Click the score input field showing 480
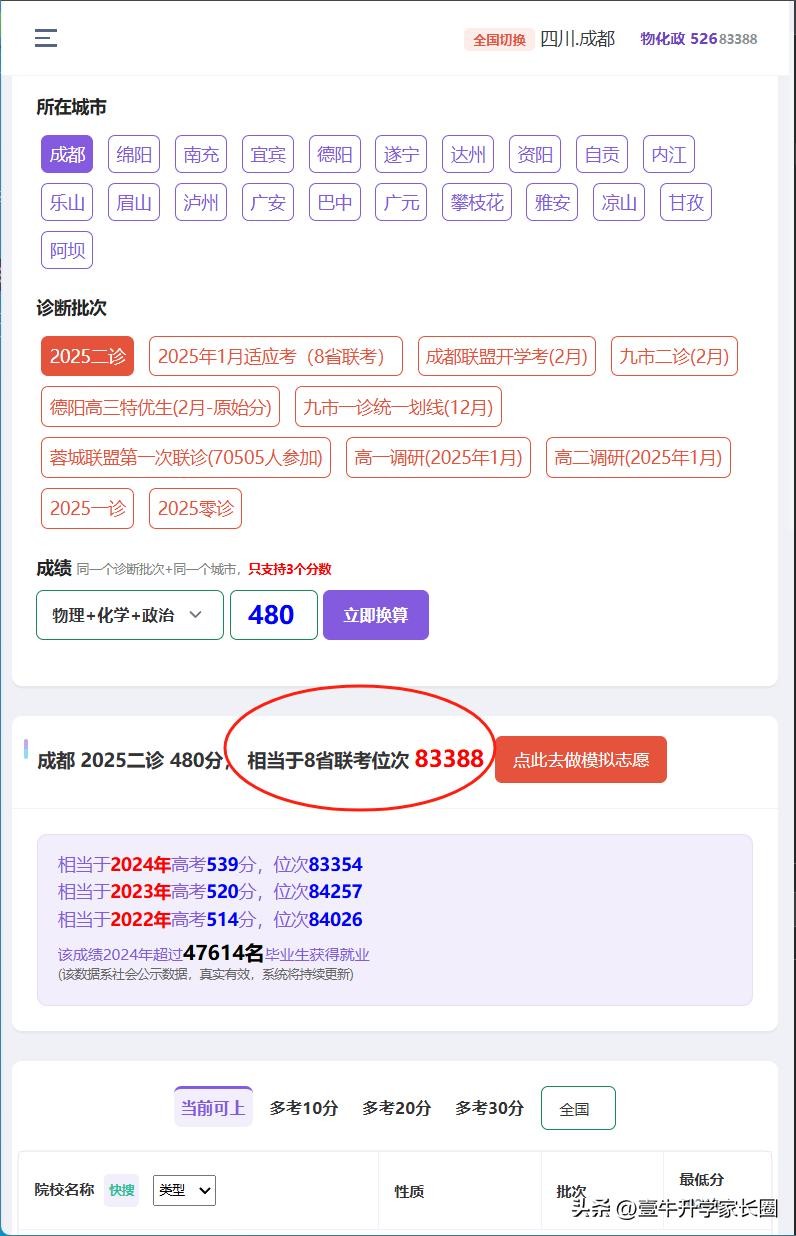 273,615
